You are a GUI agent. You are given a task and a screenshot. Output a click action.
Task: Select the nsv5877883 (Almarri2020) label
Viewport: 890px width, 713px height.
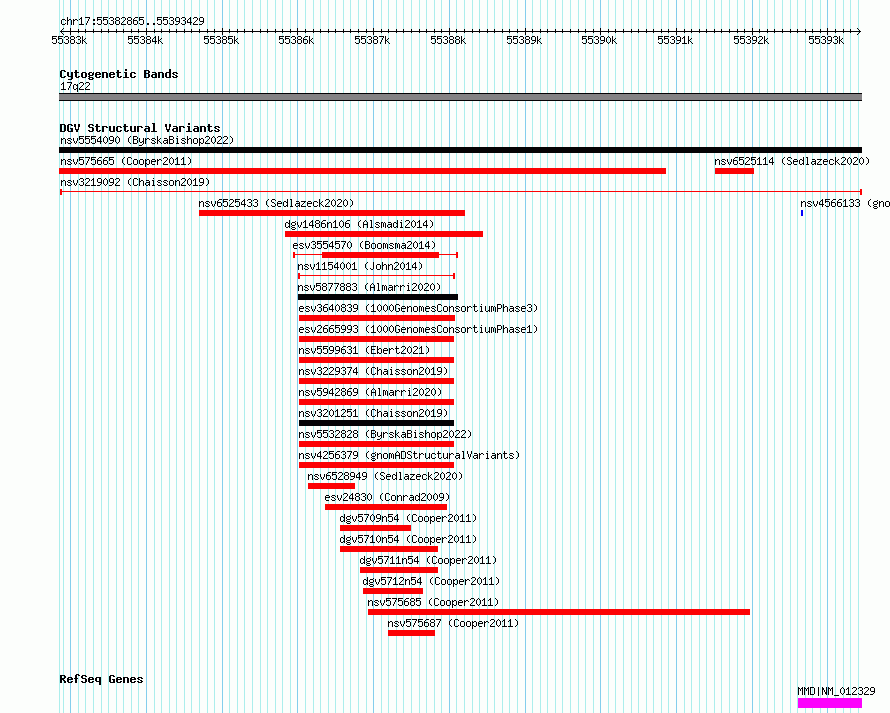[370, 287]
